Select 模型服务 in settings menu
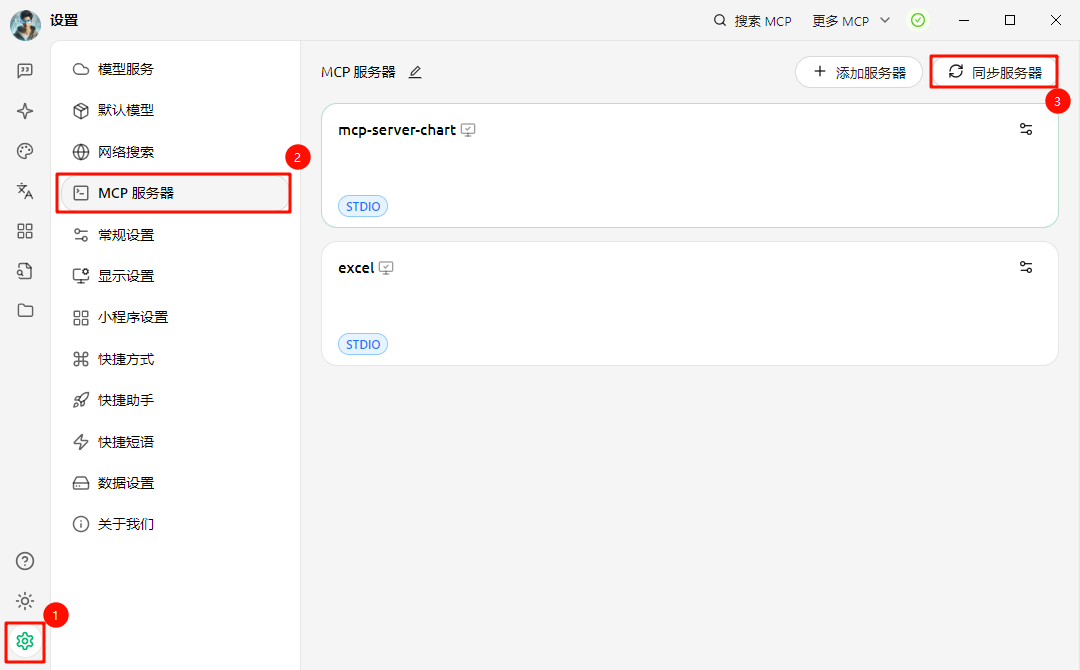 click(x=126, y=69)
